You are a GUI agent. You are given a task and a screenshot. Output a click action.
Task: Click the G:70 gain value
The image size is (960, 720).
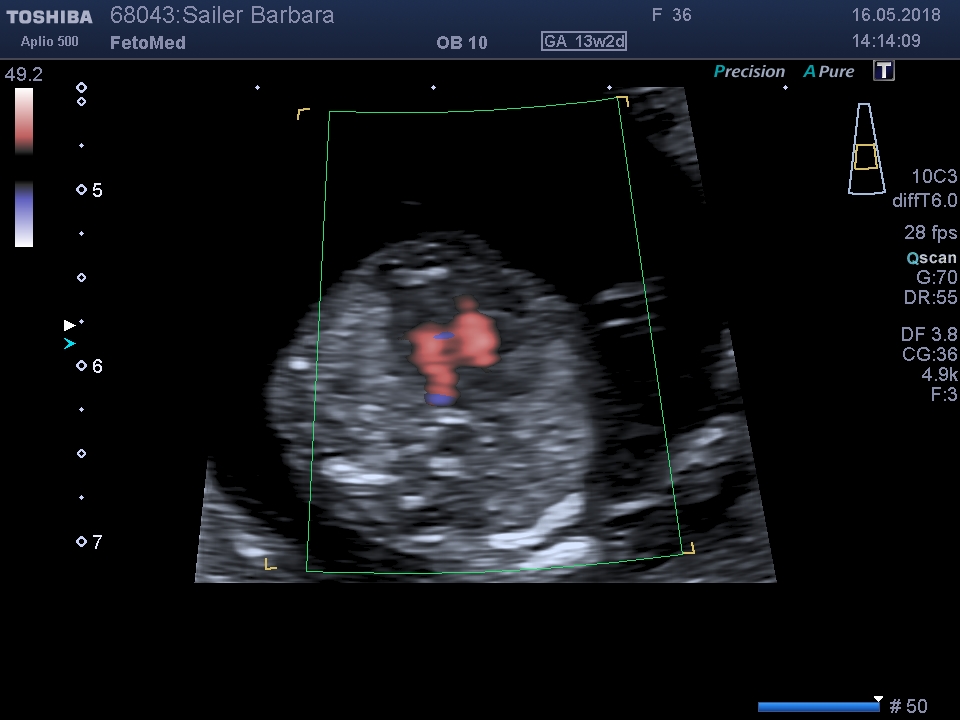pyautogui.click(x=936, y=277)
